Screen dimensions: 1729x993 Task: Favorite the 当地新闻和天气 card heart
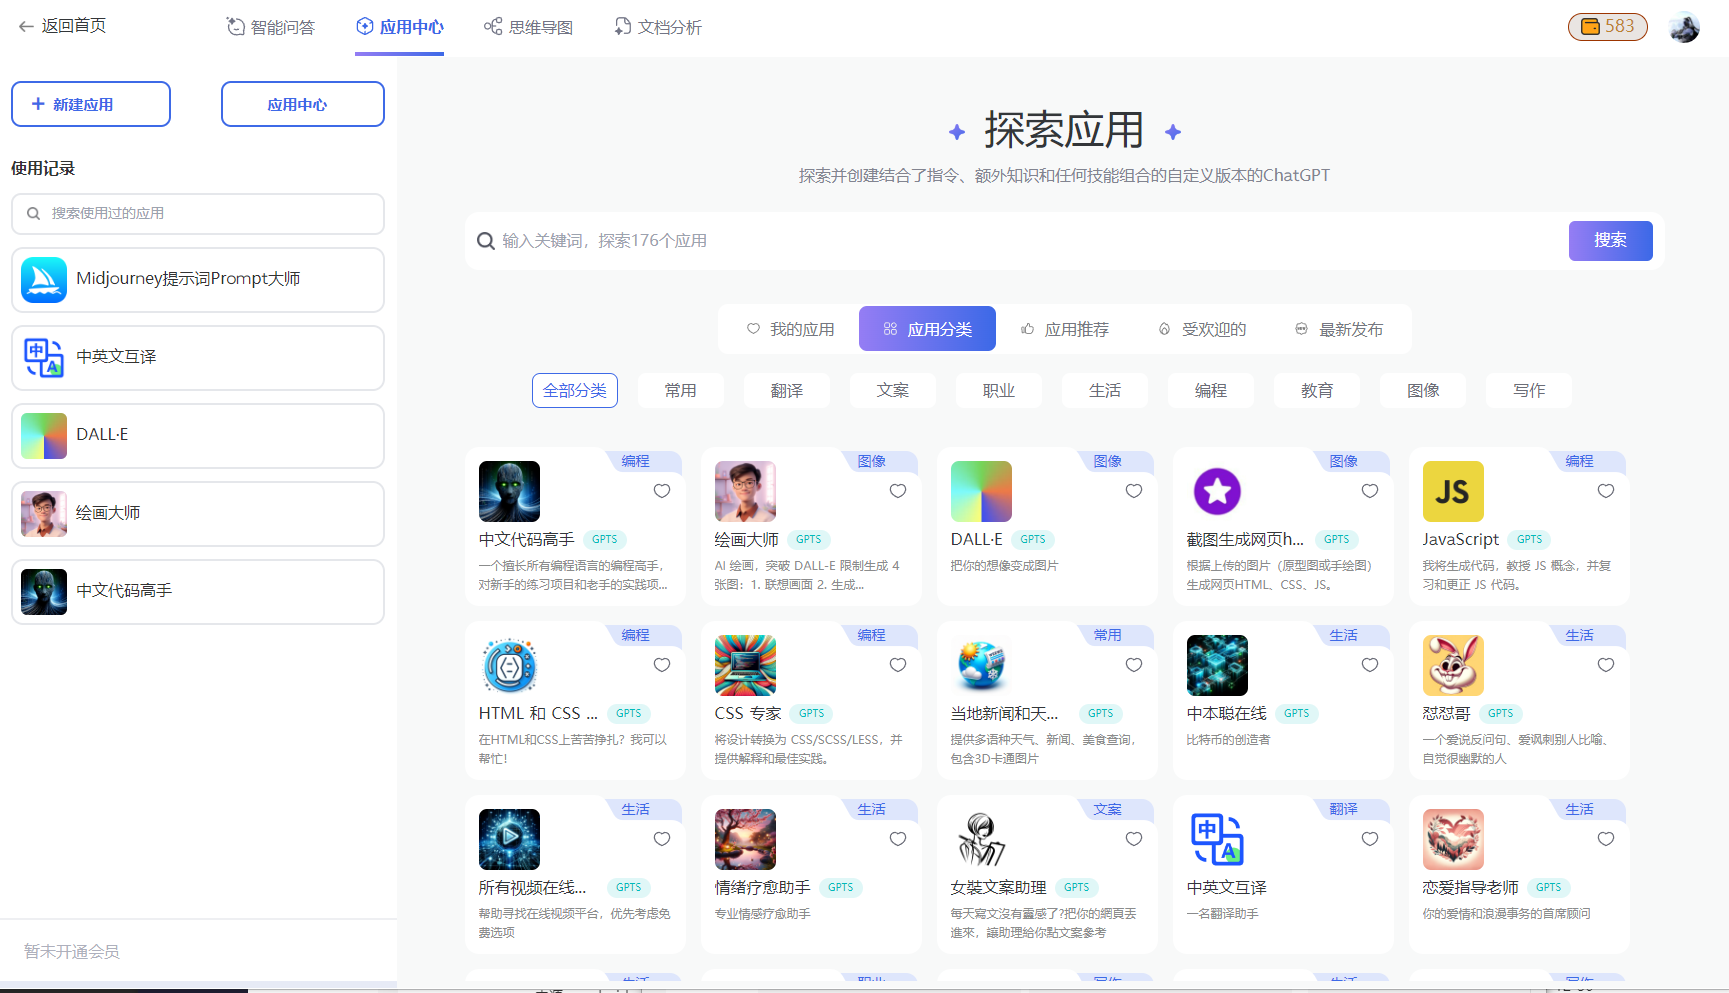coord(1134,665)
